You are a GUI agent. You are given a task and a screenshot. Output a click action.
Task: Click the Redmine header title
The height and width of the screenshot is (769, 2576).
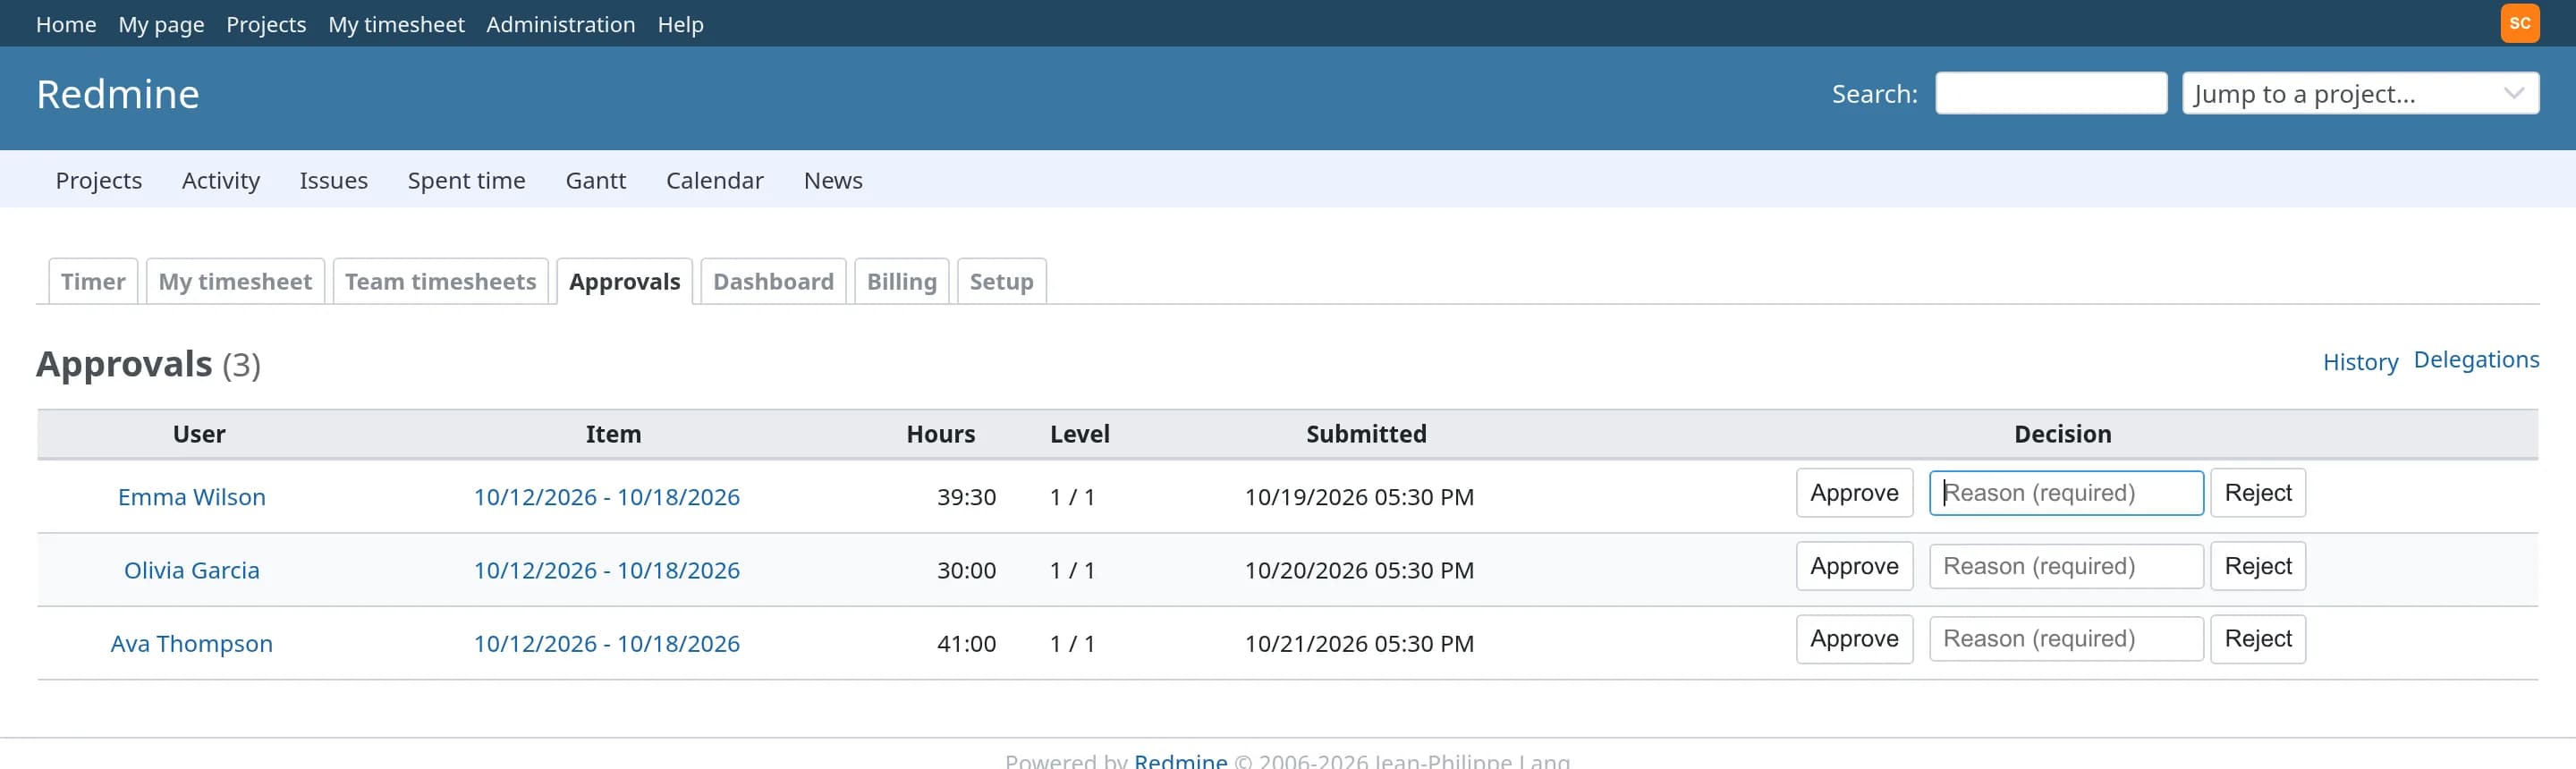(118, 94)
